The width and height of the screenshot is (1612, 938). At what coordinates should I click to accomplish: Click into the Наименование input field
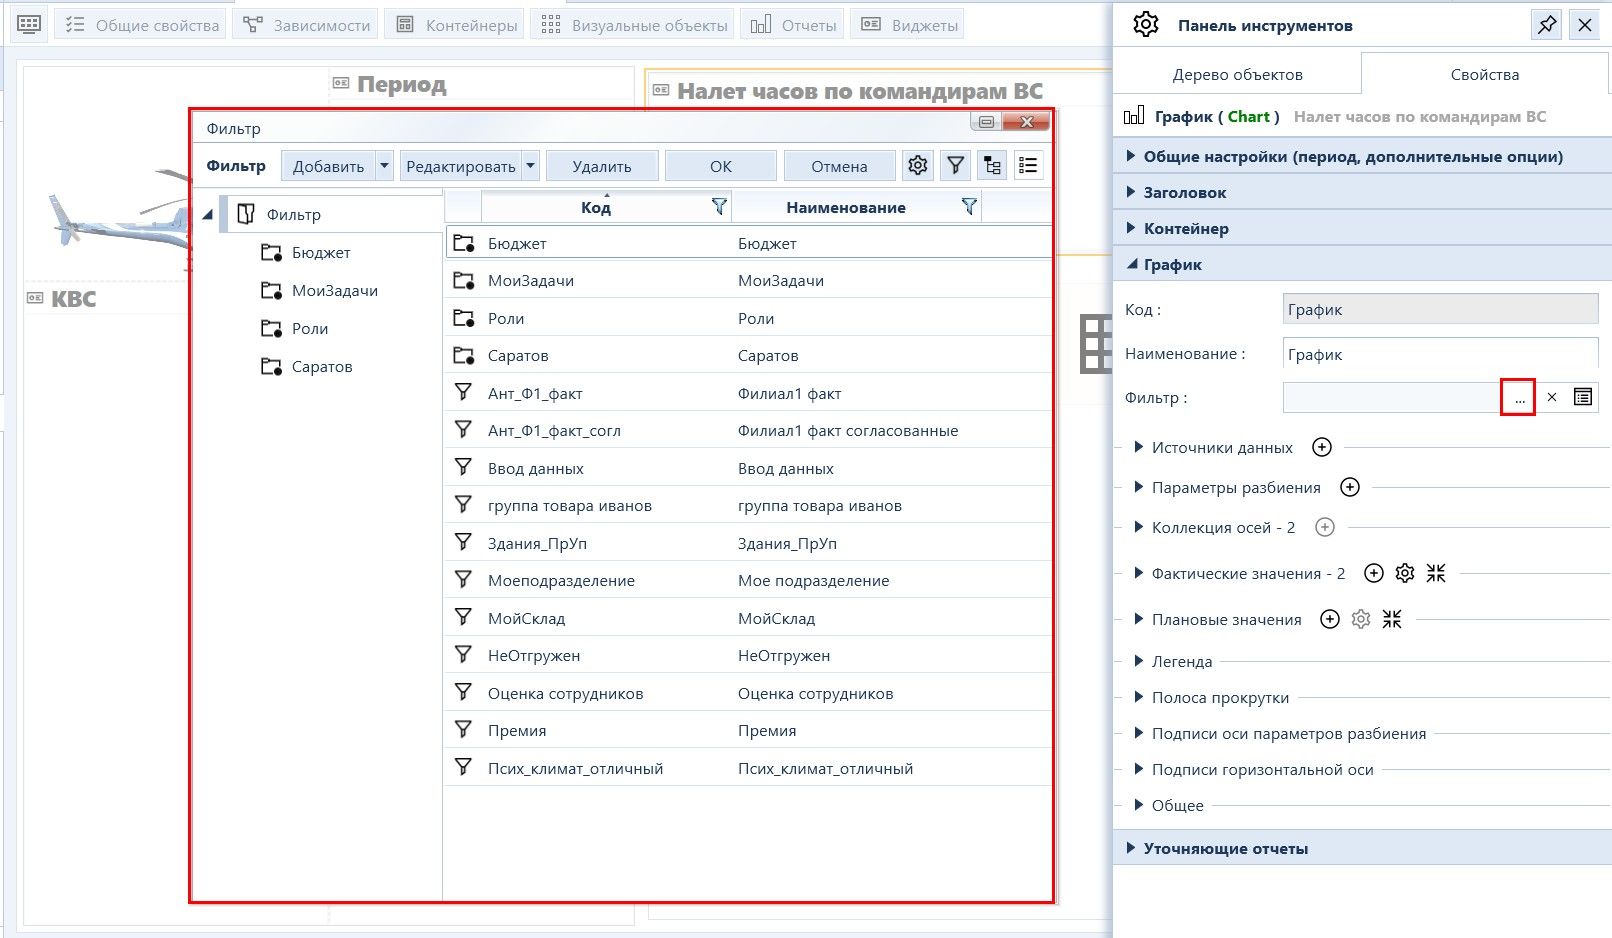click(x=1440, y=354)
